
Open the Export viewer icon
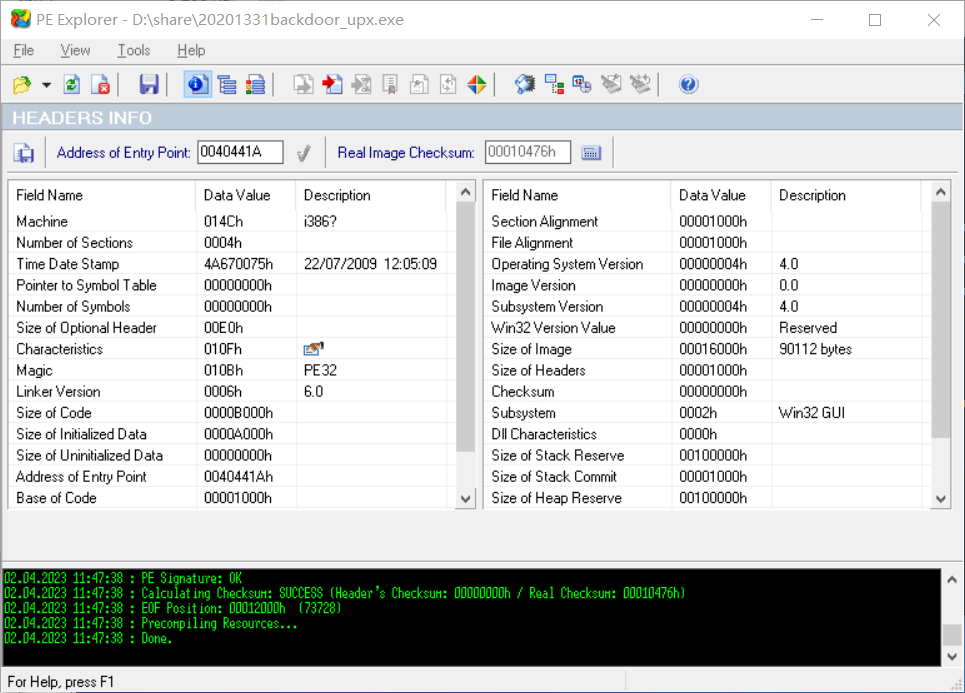point(303,84)
